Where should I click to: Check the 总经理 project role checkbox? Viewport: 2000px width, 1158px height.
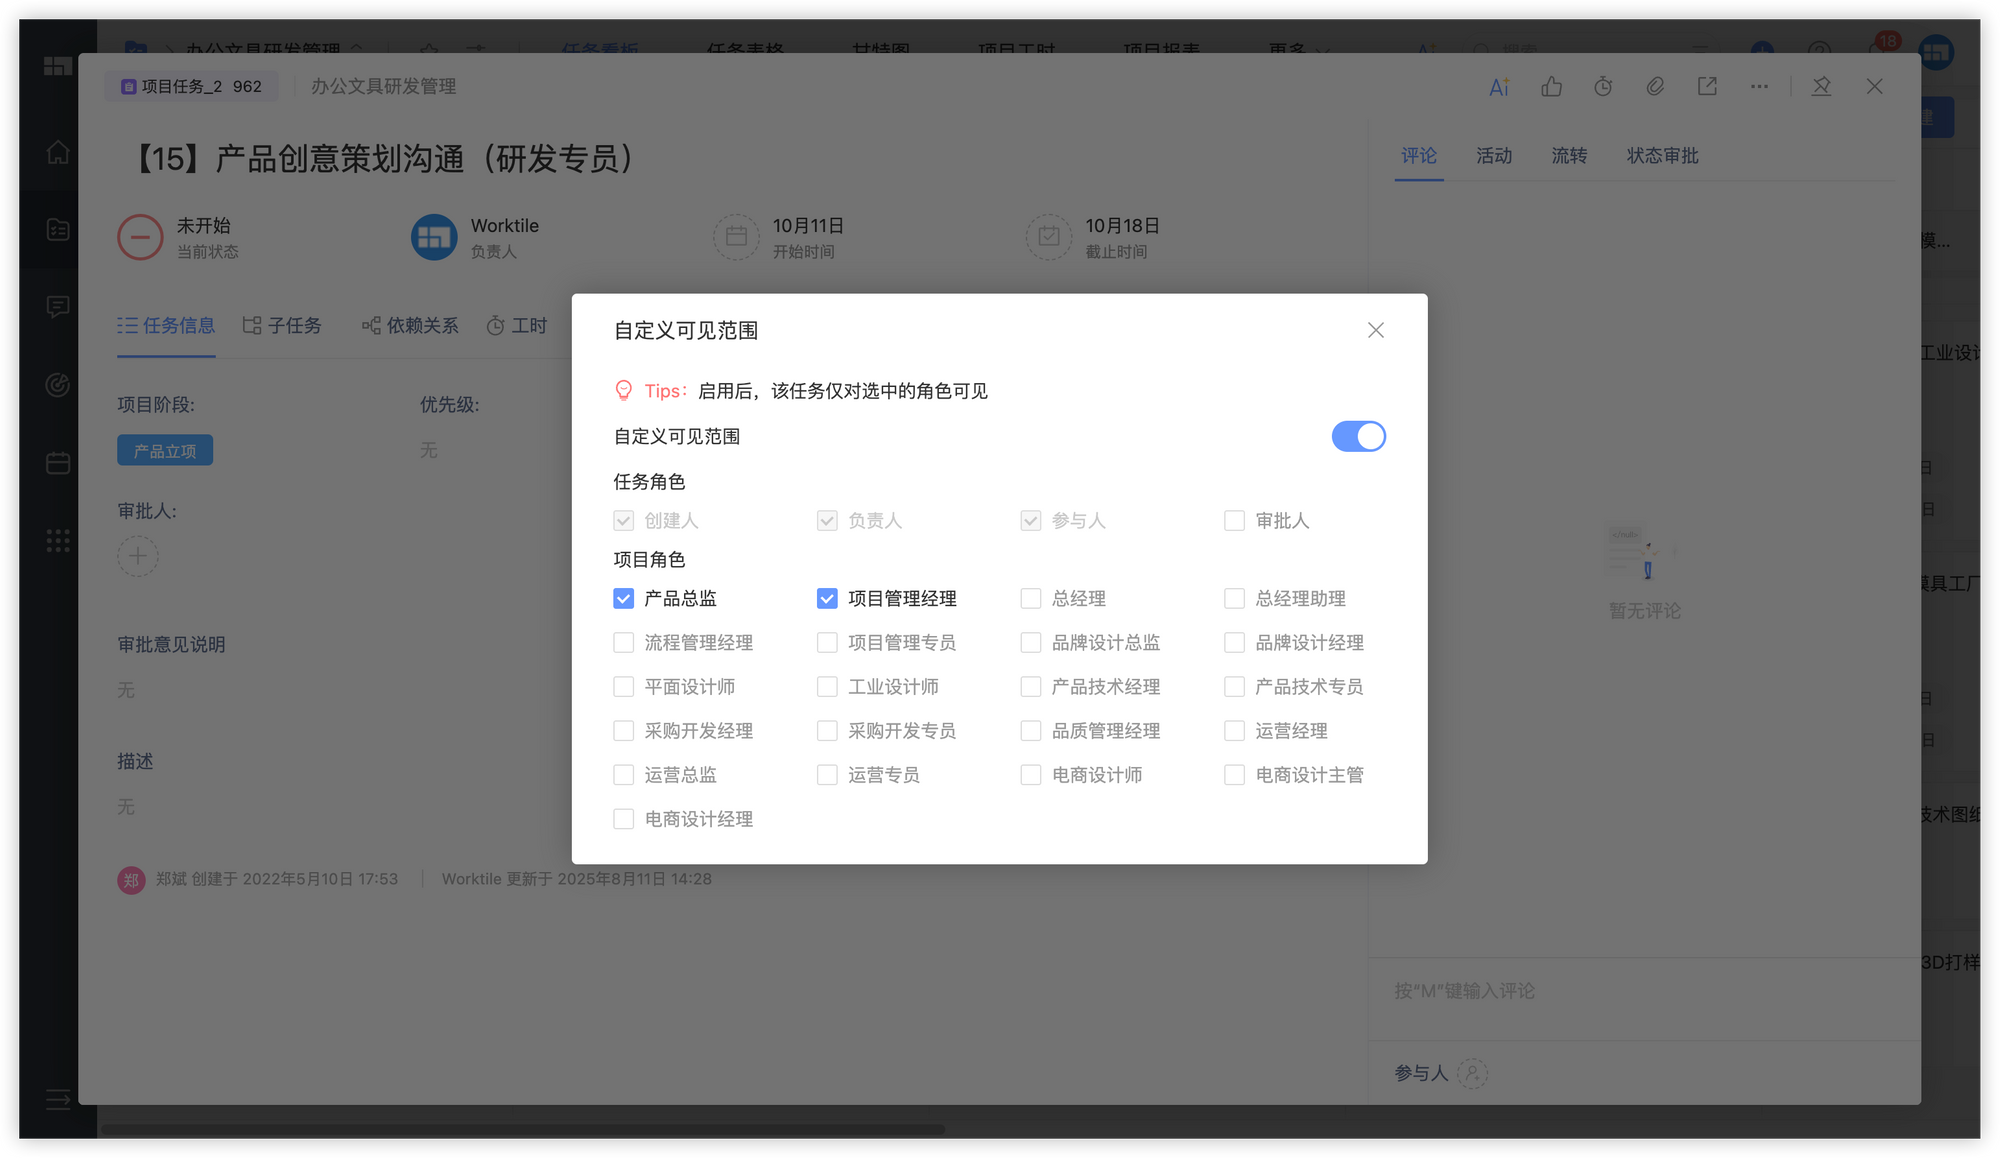coord(1031,598)
